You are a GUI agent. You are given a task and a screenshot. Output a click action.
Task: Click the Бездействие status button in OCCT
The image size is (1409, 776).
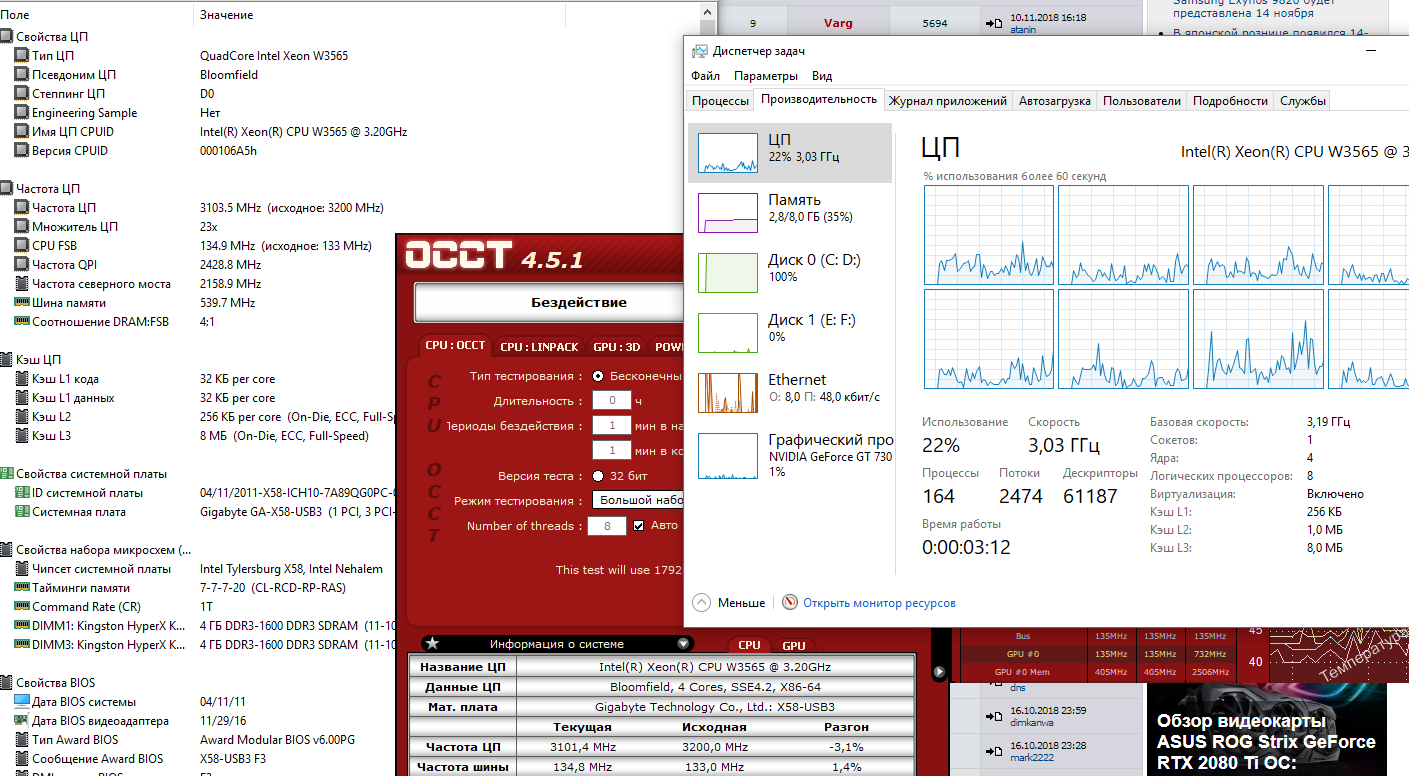click(x=548, y=302)
